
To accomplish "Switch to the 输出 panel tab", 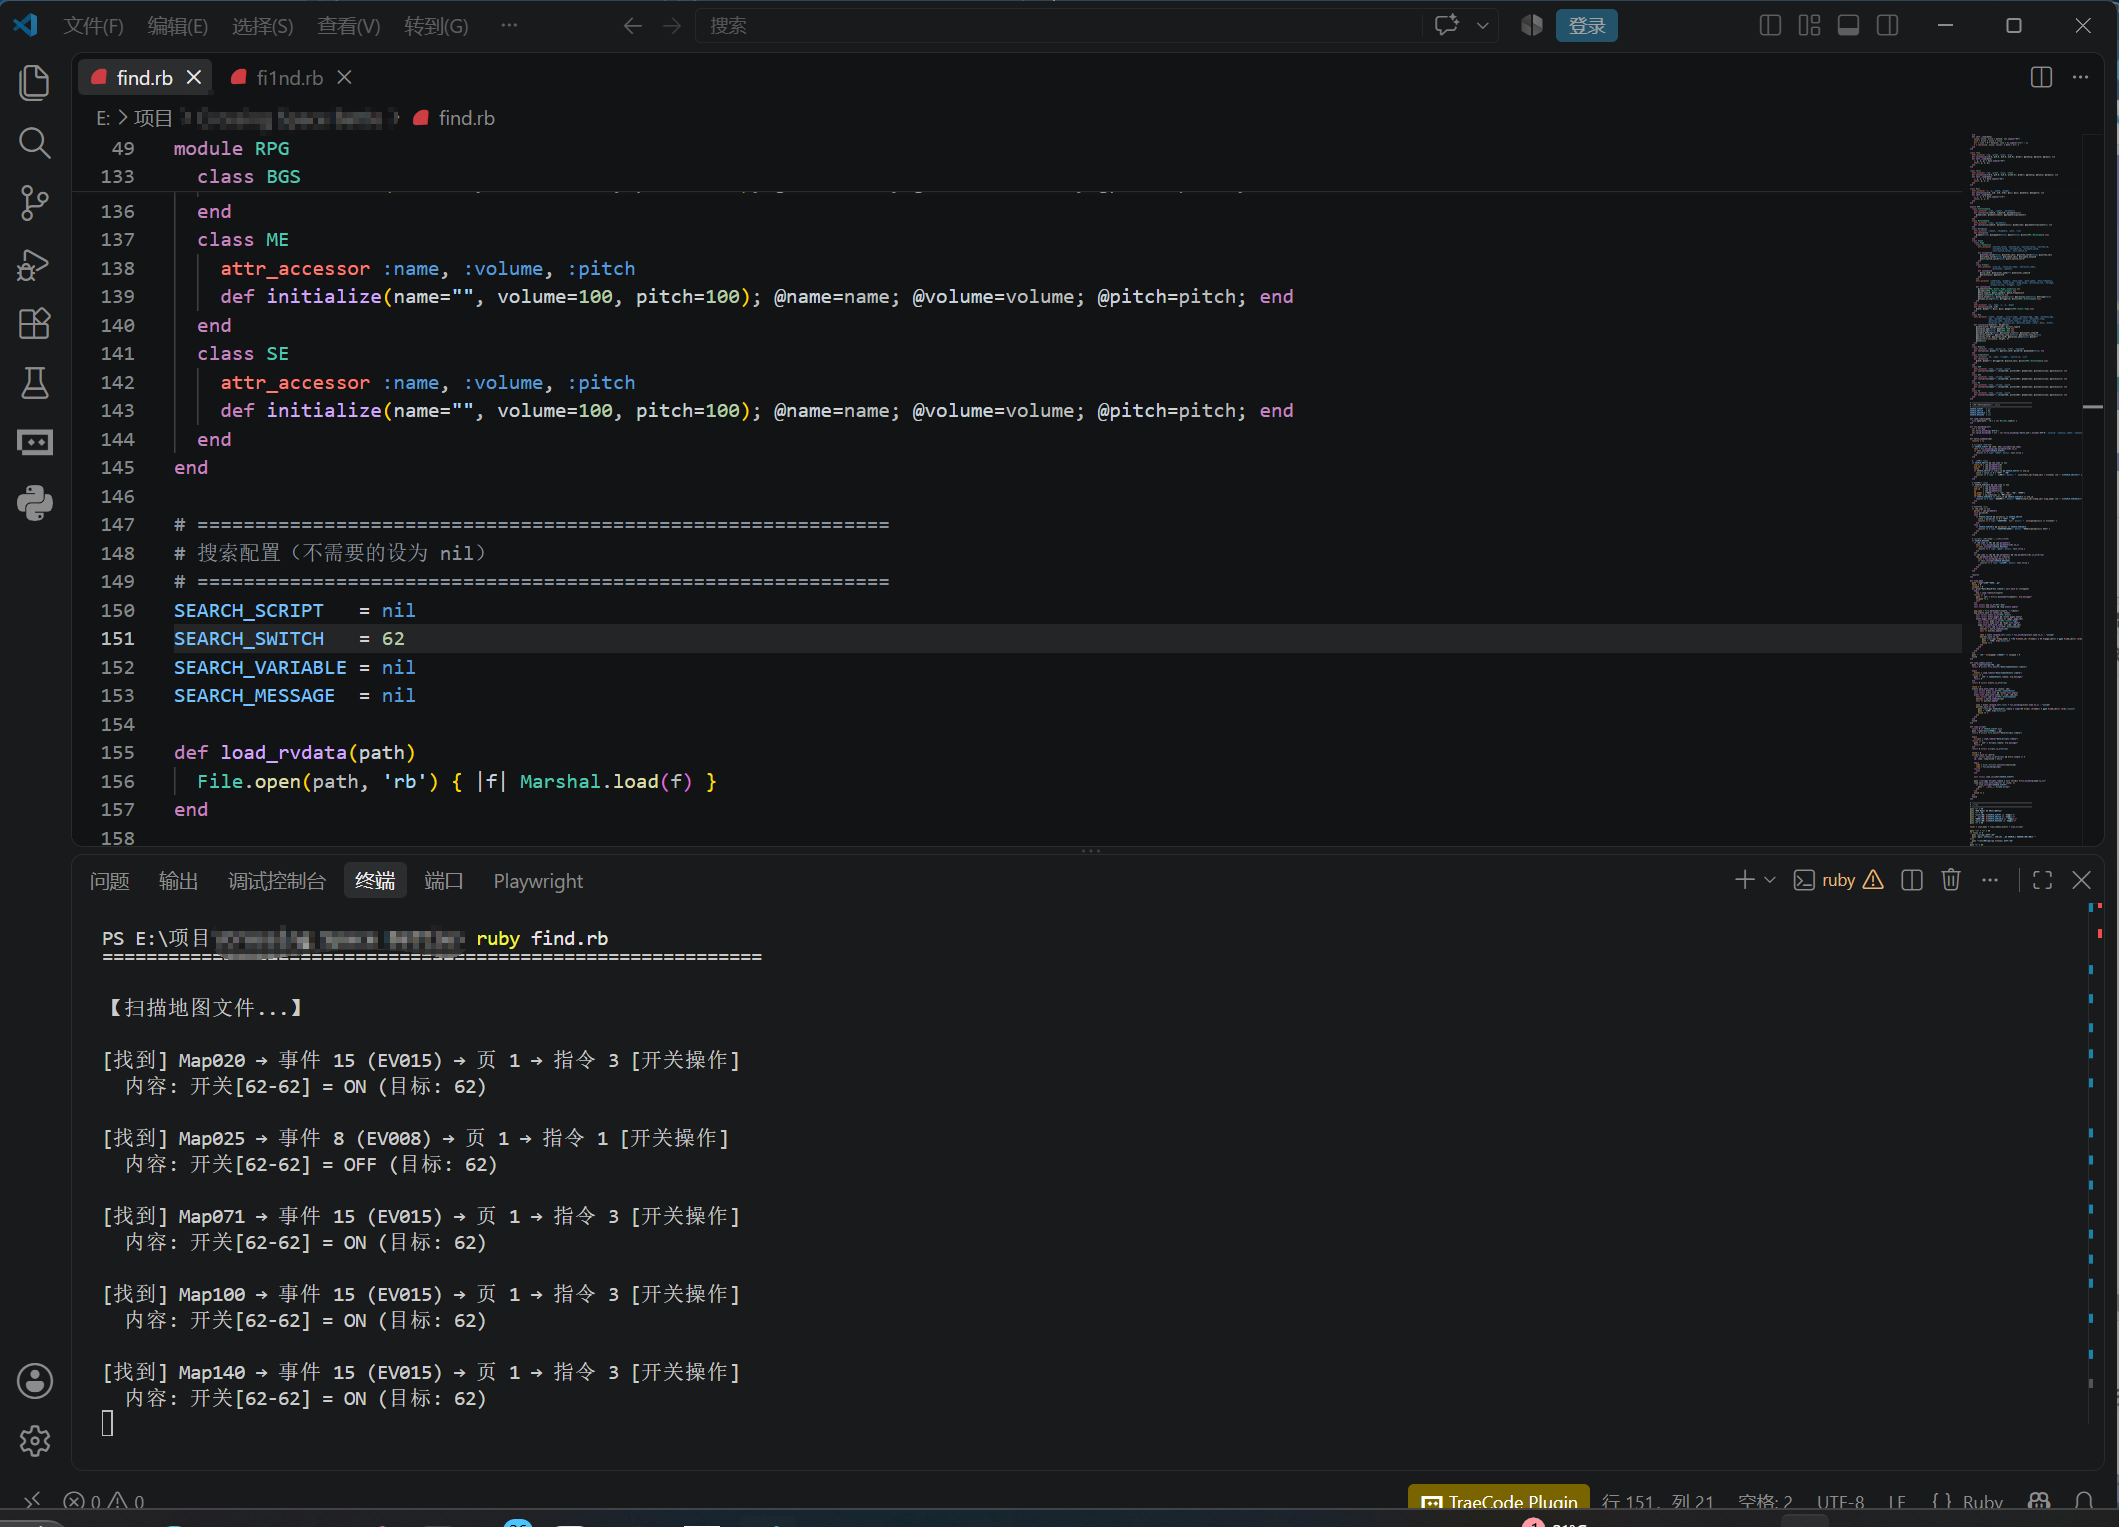I will [179, 881].
